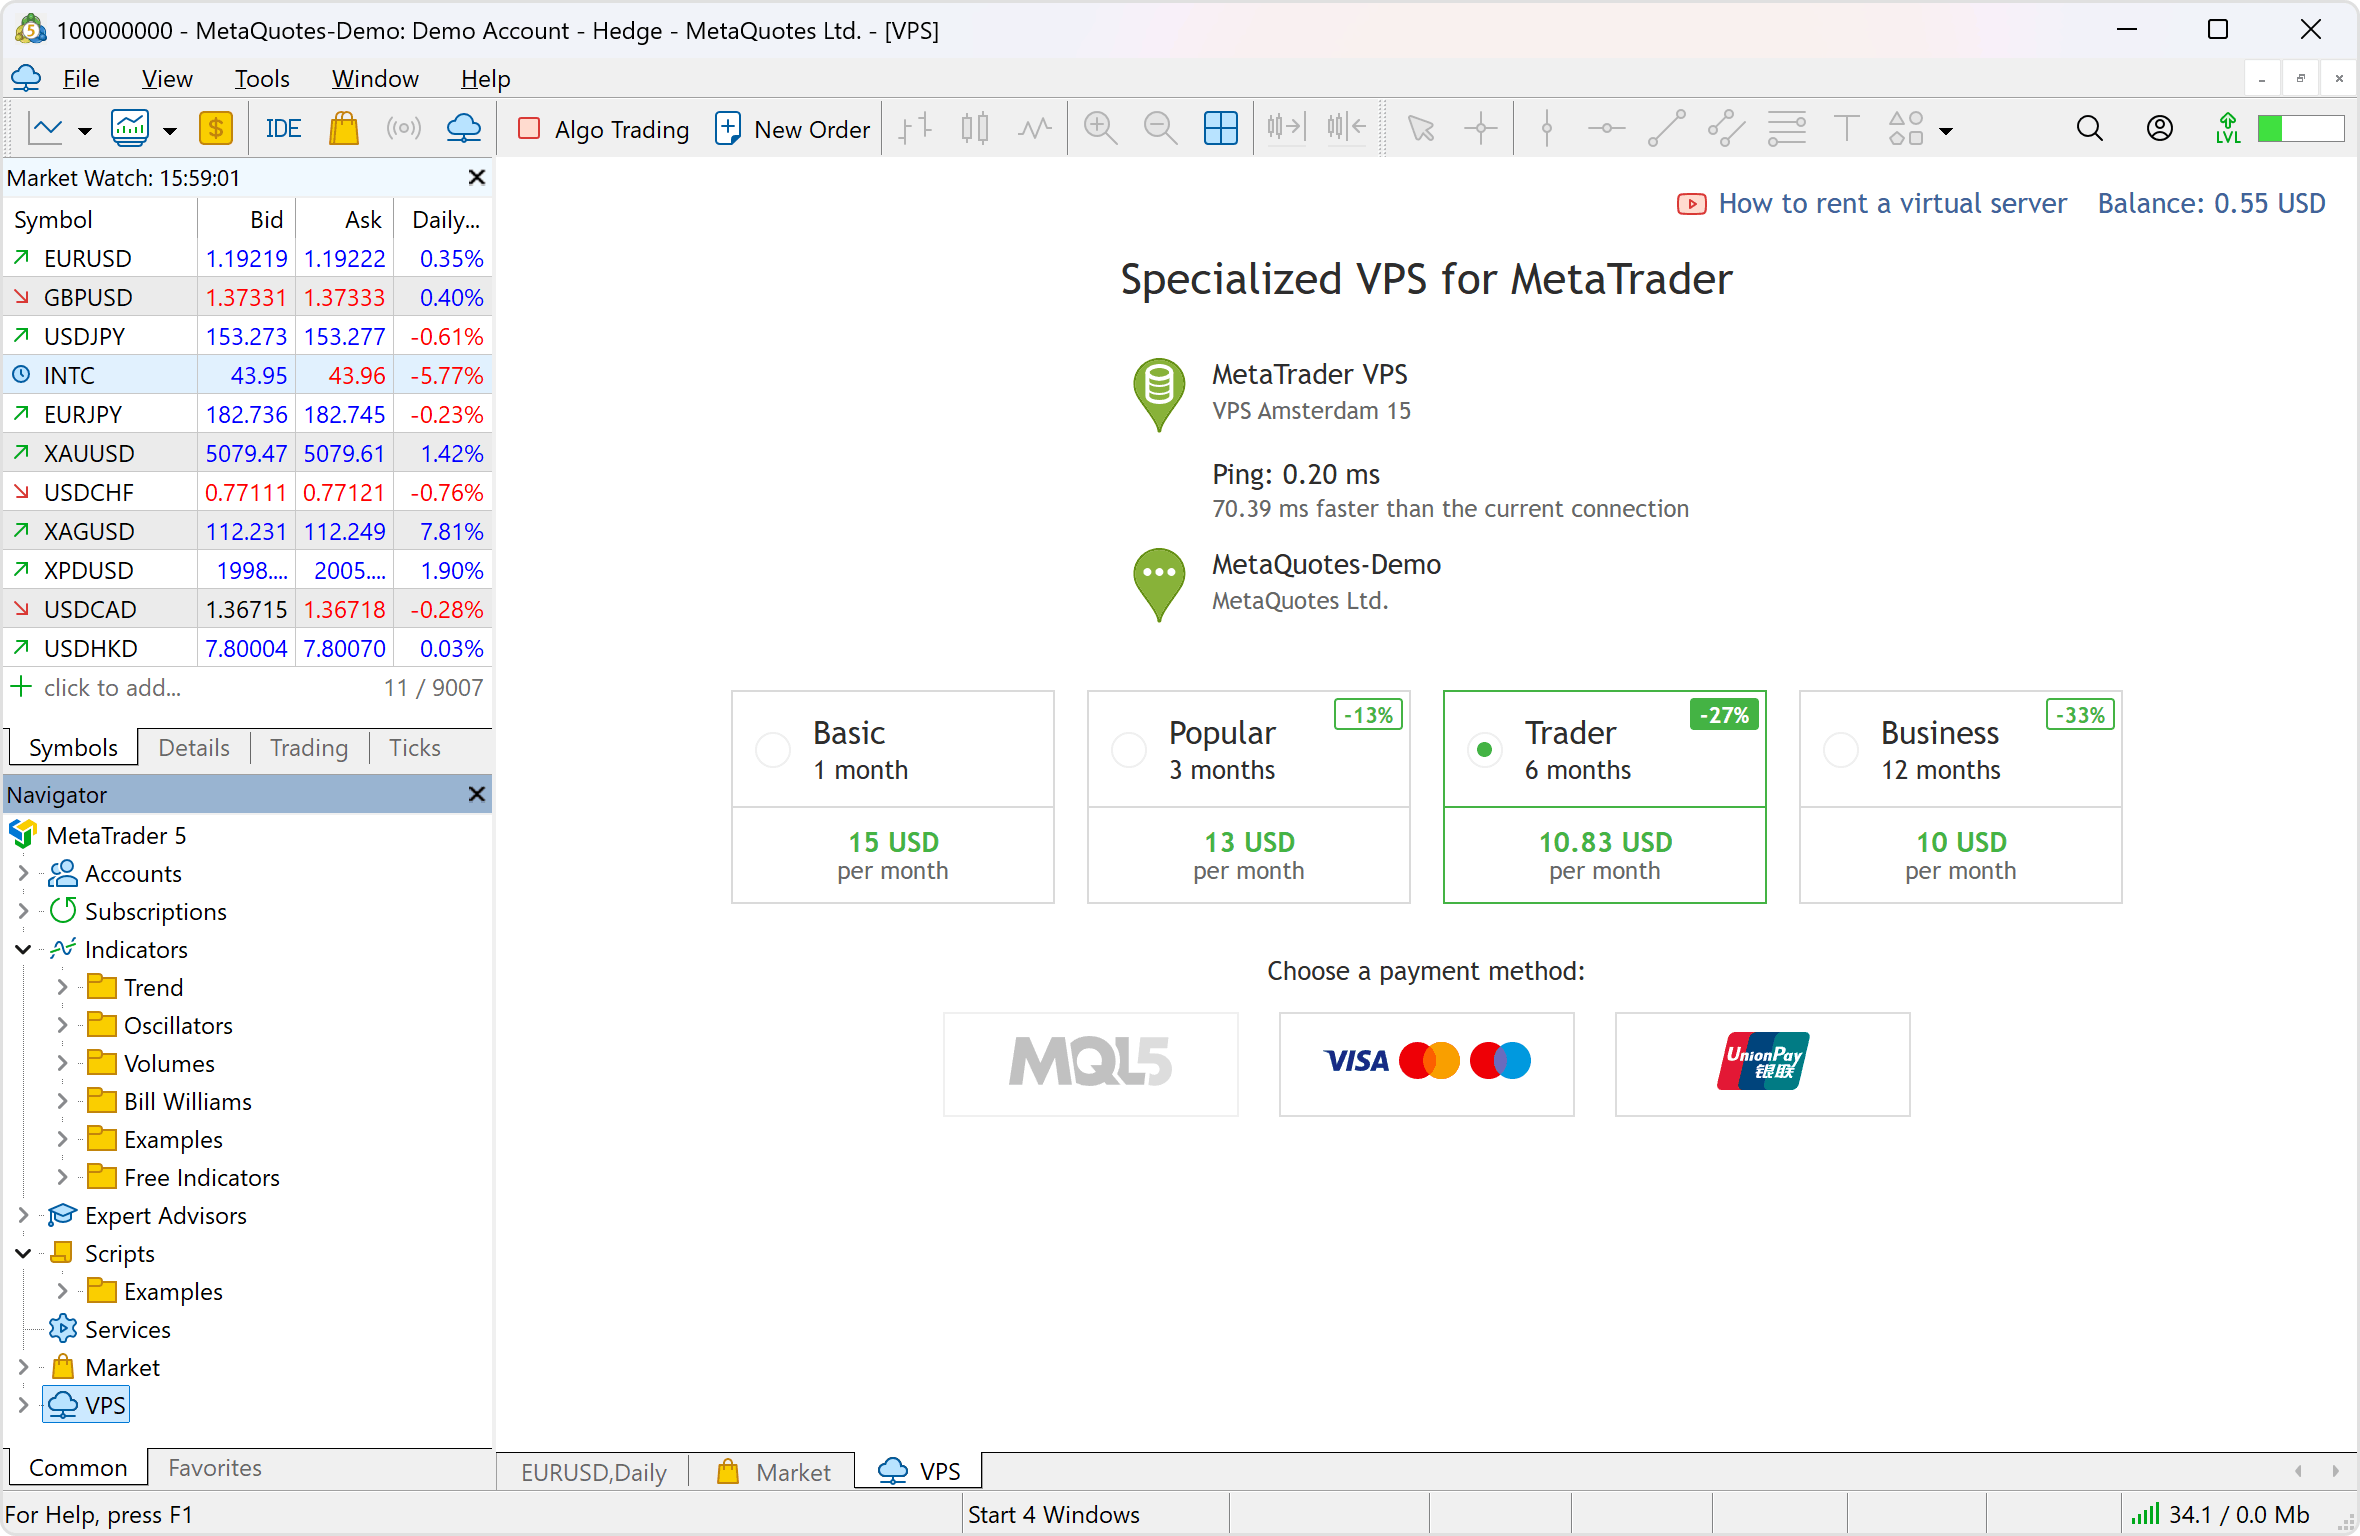Collapse the Indicators tree node
This screenshot has width=2360, height=1536.
[x=23, y=949]
